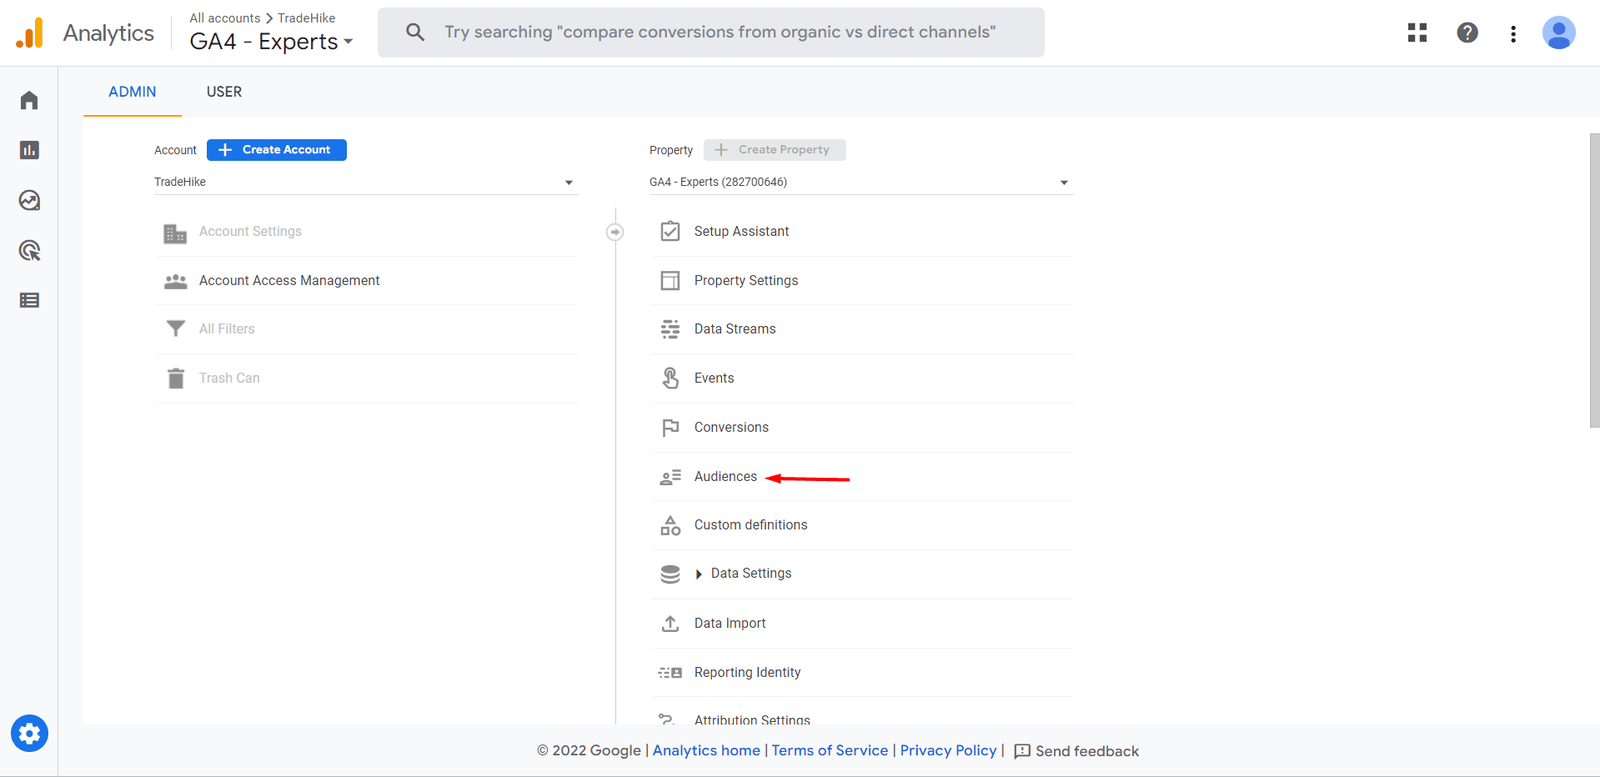The image size is (1600, 777).
Task: Open the TradeHike account dropdown
Action: (365, 182)
